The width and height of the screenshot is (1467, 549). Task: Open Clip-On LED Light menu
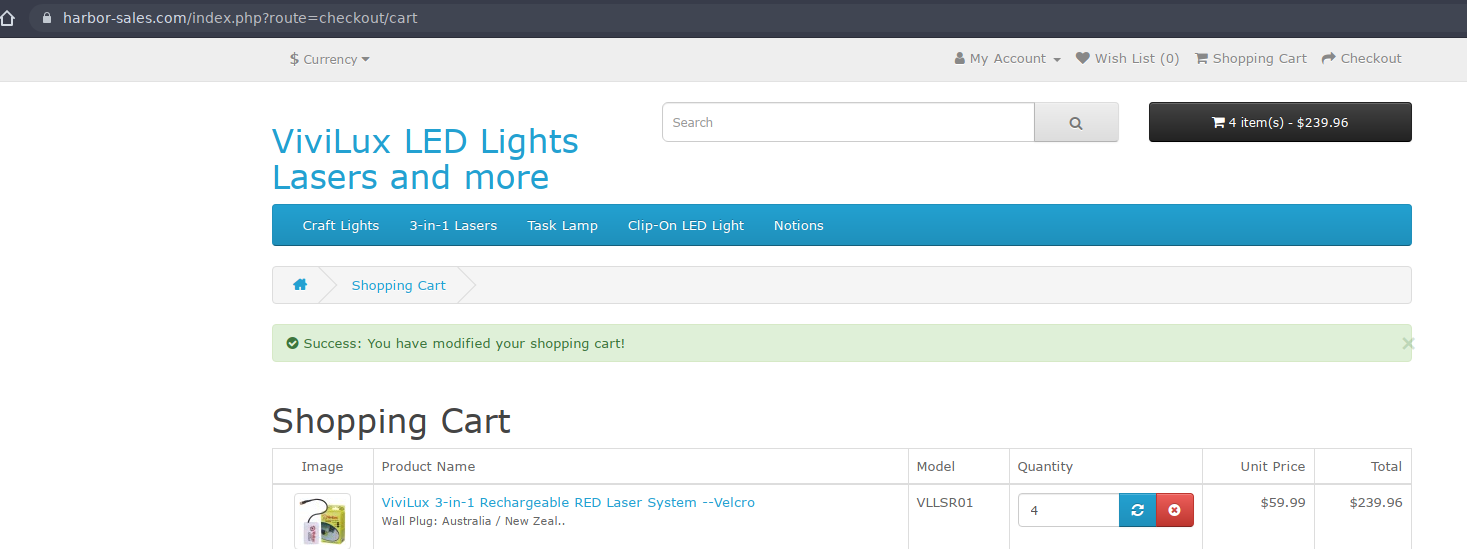click(686, 225)
